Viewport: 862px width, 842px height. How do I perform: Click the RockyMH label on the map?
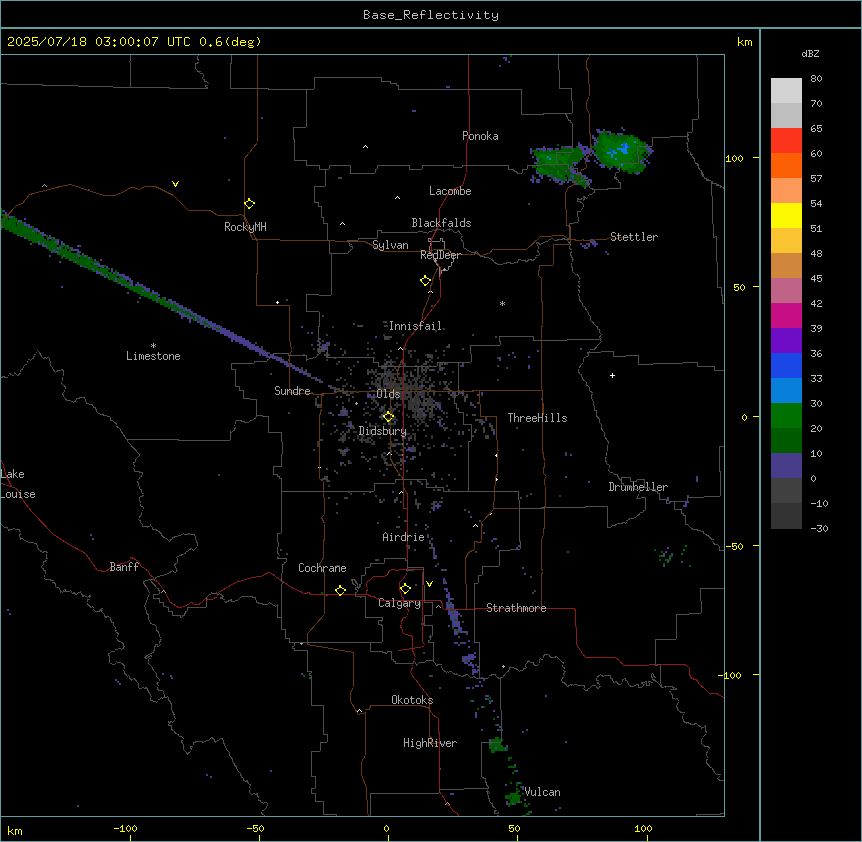pos(245,227)
